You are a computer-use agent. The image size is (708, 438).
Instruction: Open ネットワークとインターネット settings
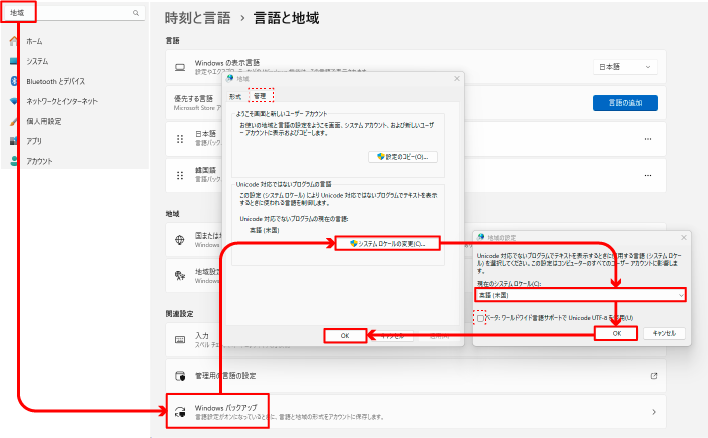click(14, 101)
